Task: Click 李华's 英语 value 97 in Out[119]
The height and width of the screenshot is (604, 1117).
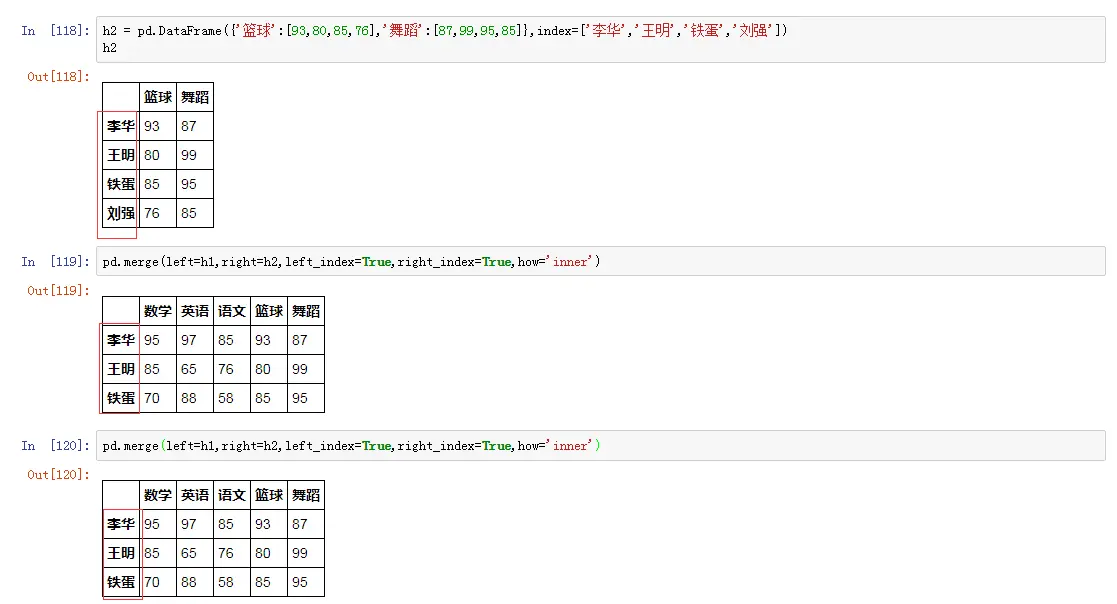Action: tap(194, 340)
